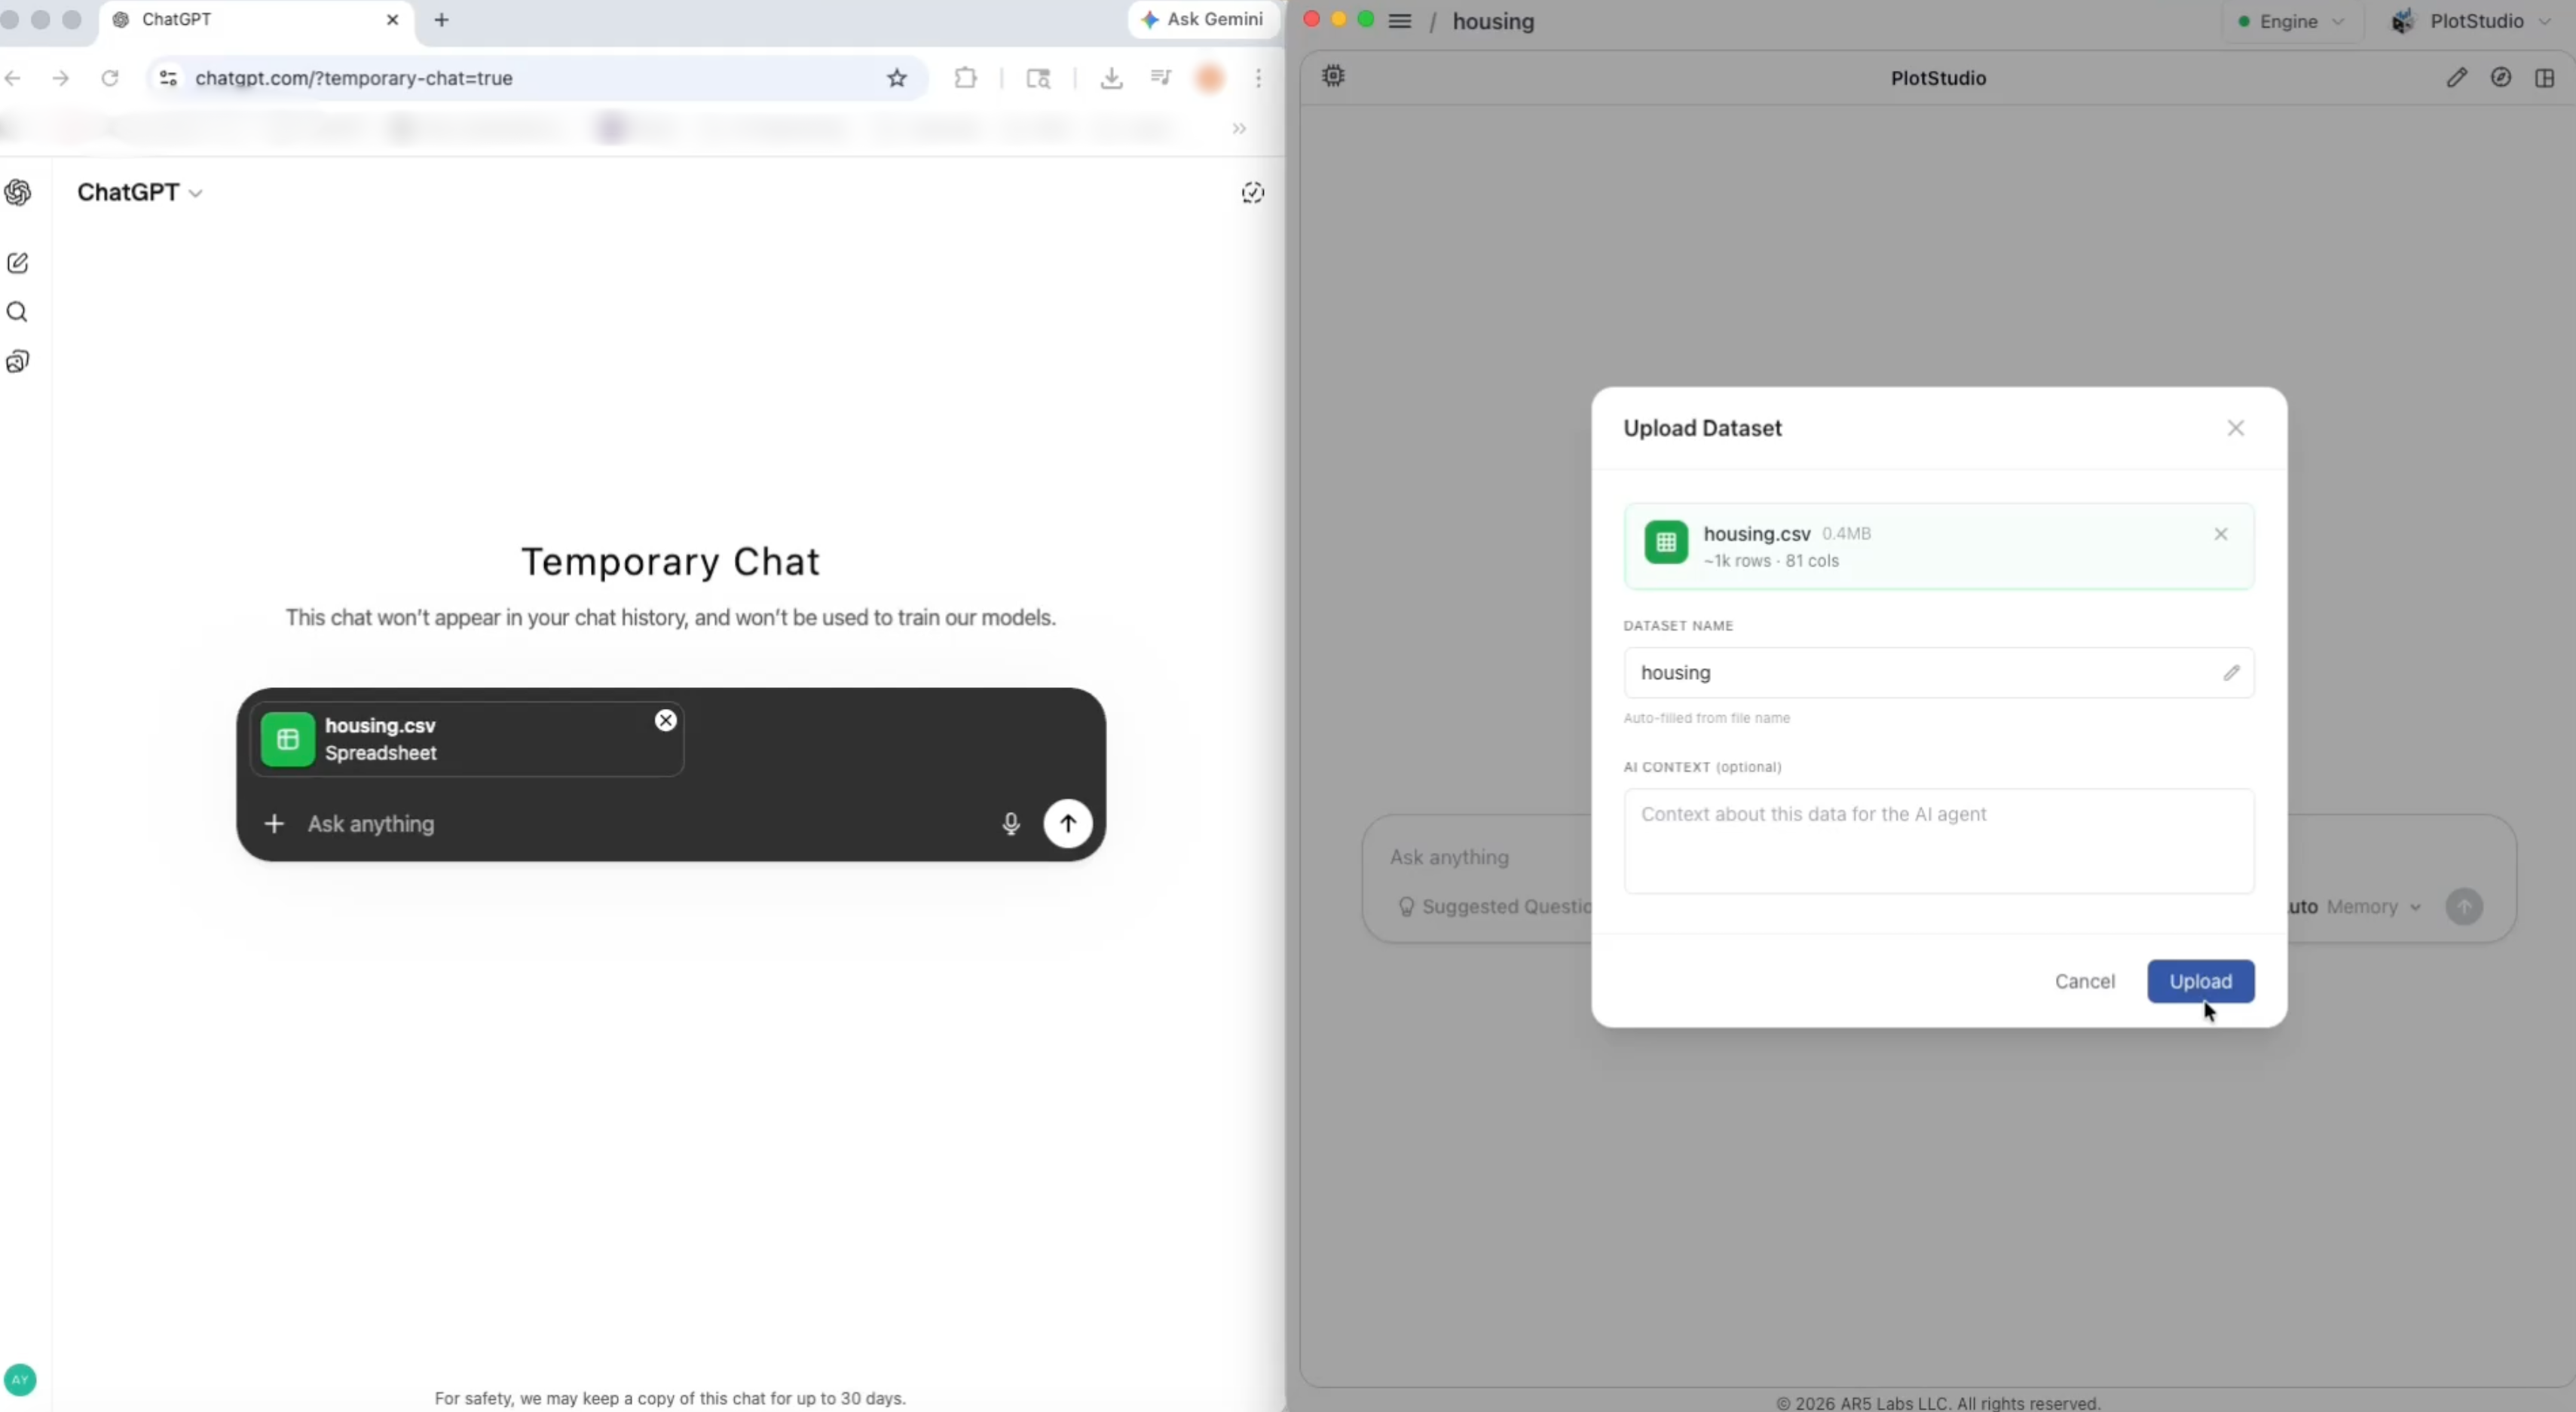Click the Upload button
2576x1412 pixels.
(2201, 981)
